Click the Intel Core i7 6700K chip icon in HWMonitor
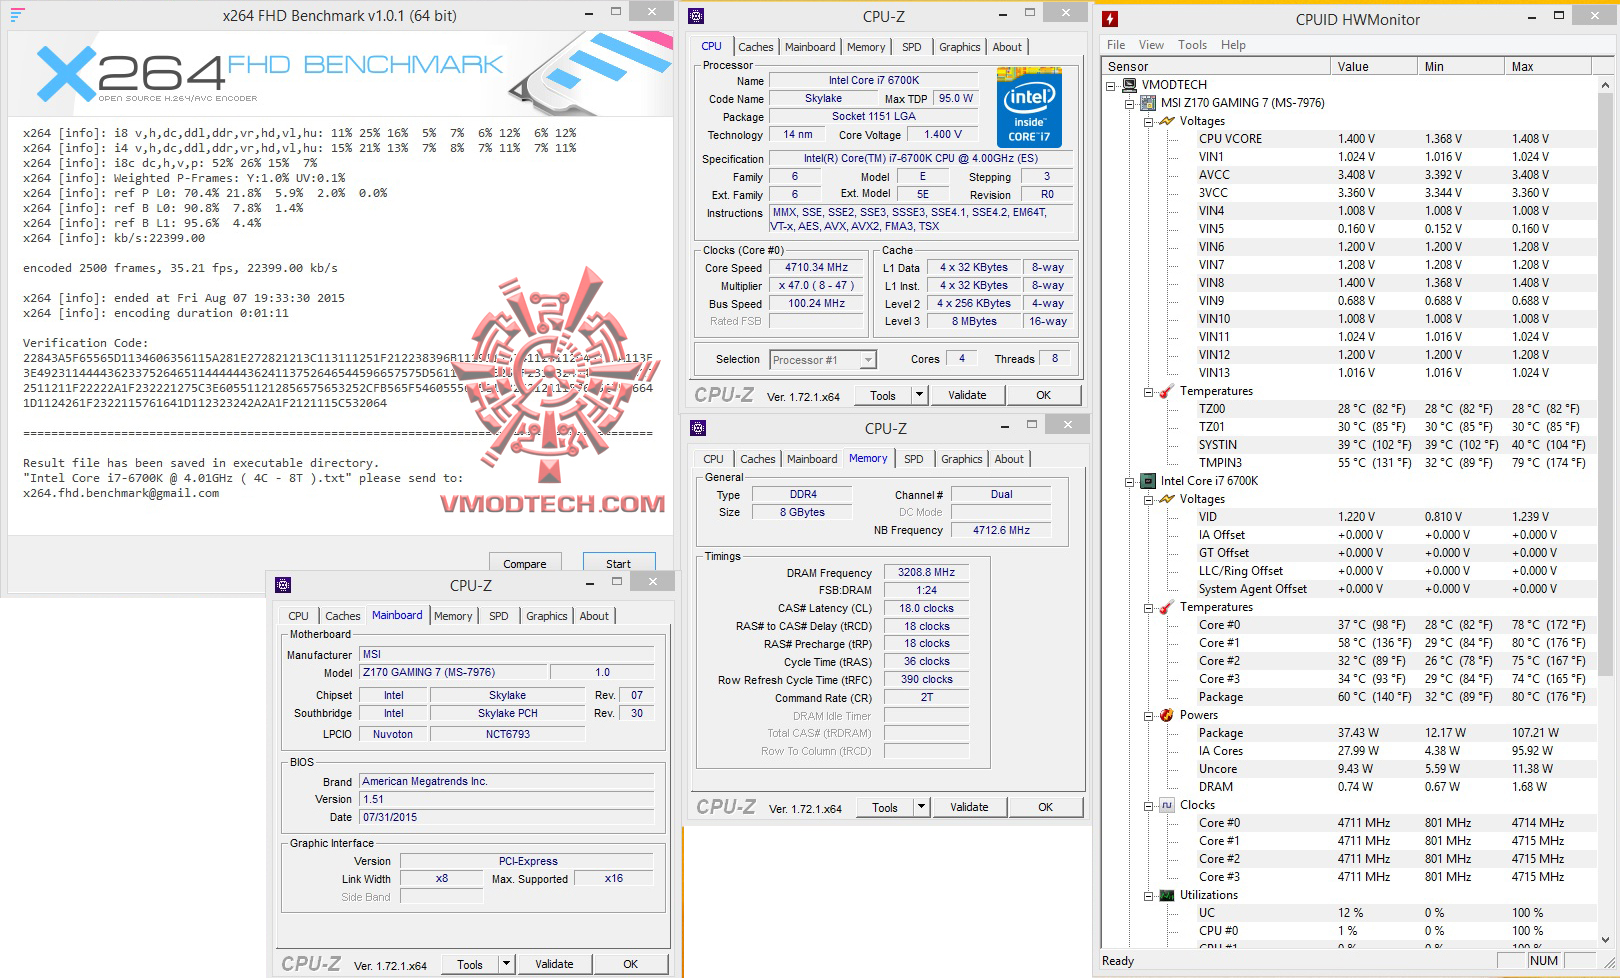This screenshot has height=978, width=1620. pos(1148,481)
